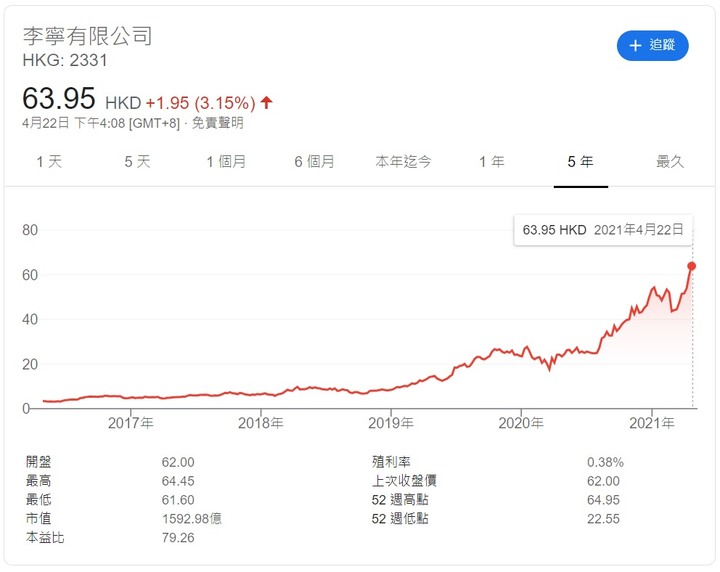
Task: Choose the 5 年 range tab
Action: tap(580, 162)
